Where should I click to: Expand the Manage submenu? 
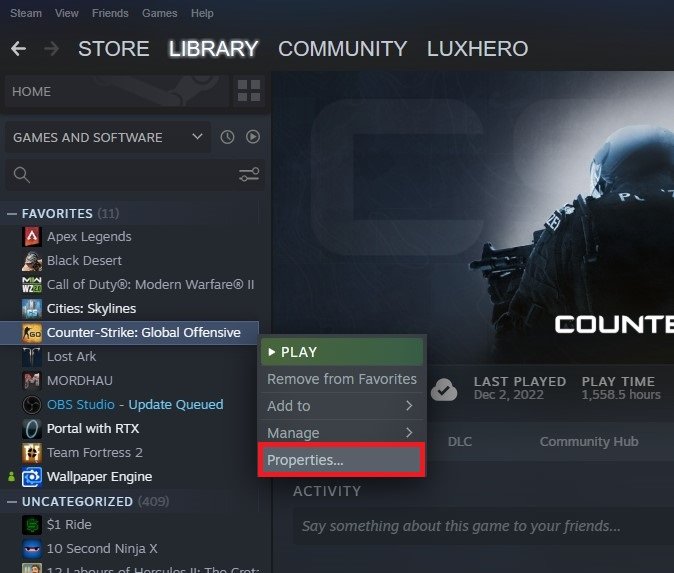click(342, 433)
